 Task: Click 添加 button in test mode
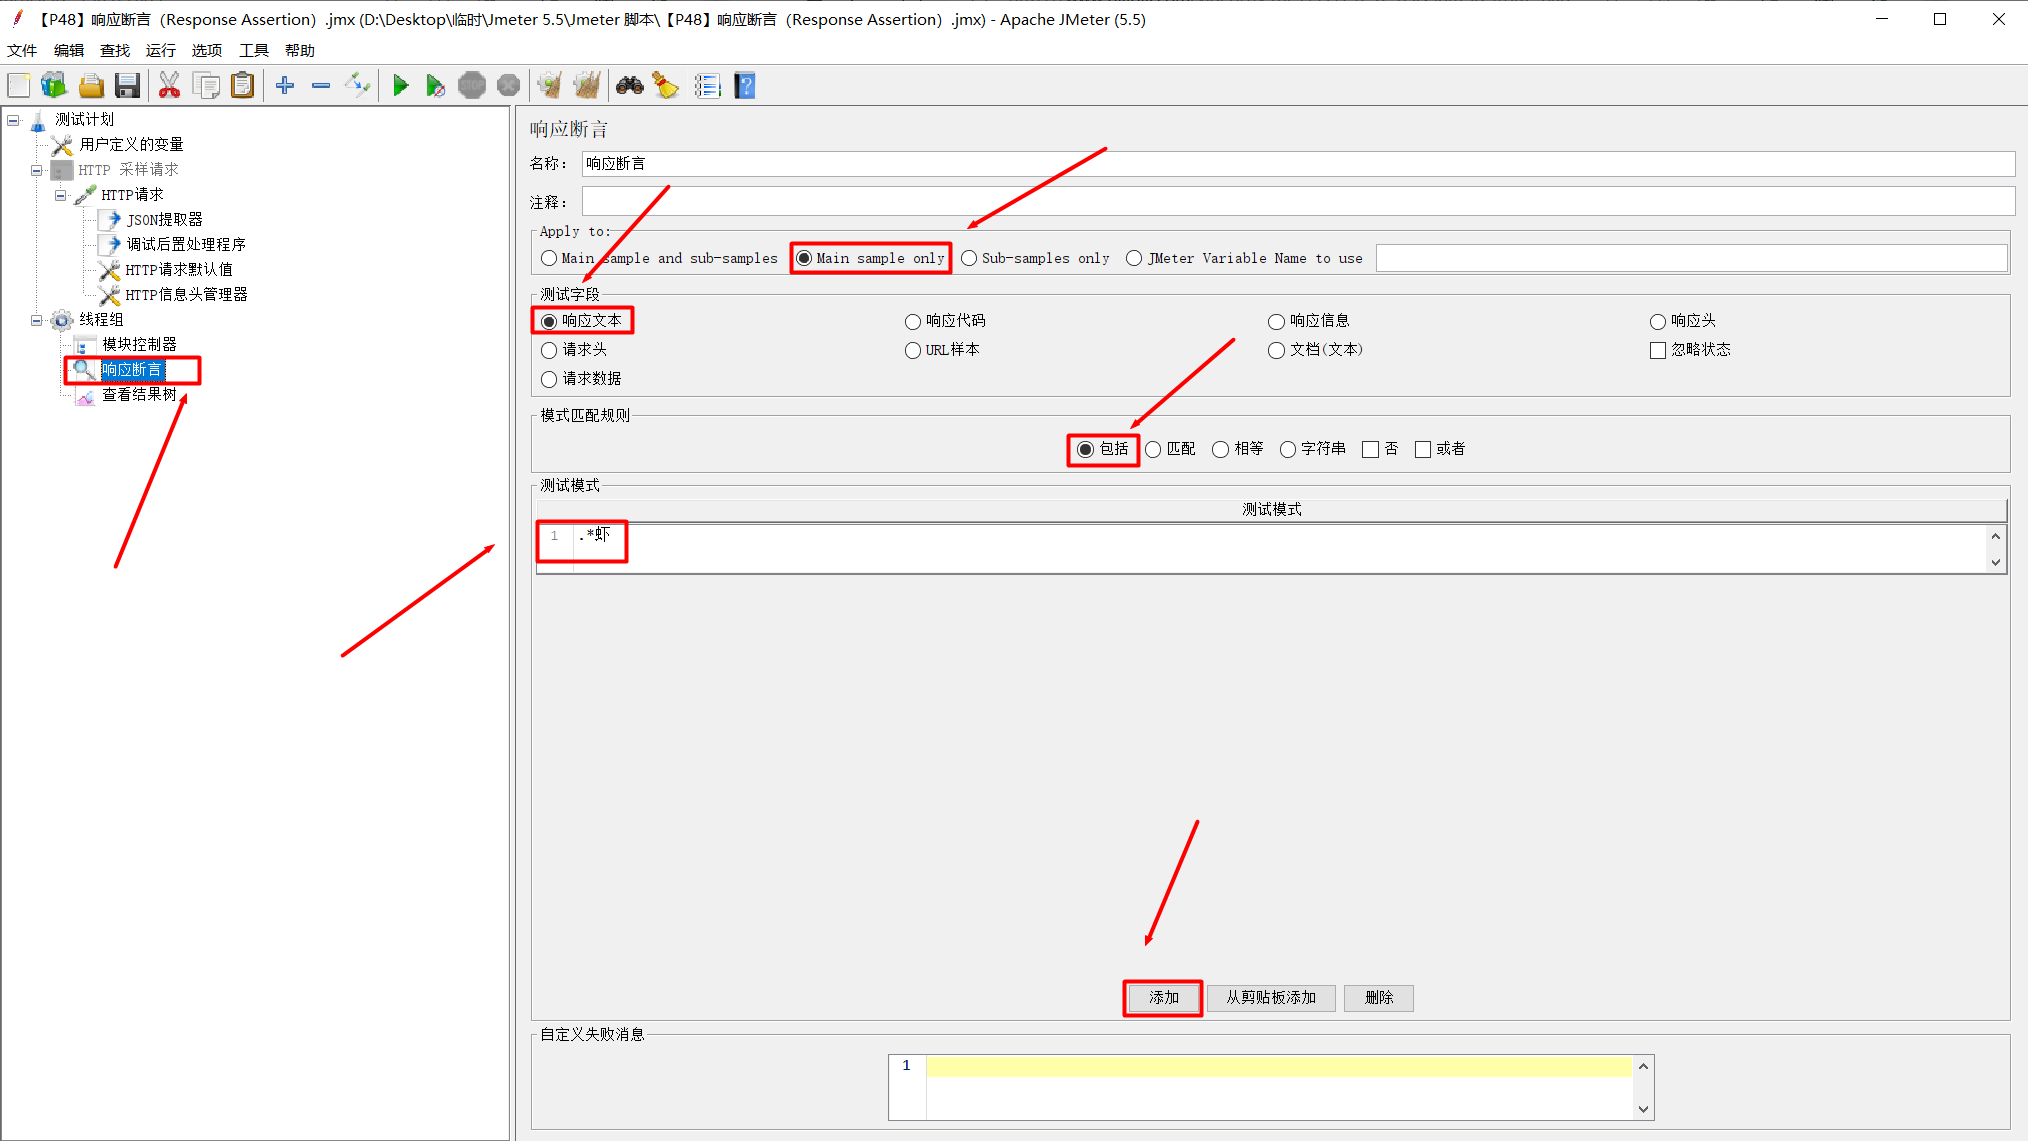pyautogui.click(x=1162, y=998)
